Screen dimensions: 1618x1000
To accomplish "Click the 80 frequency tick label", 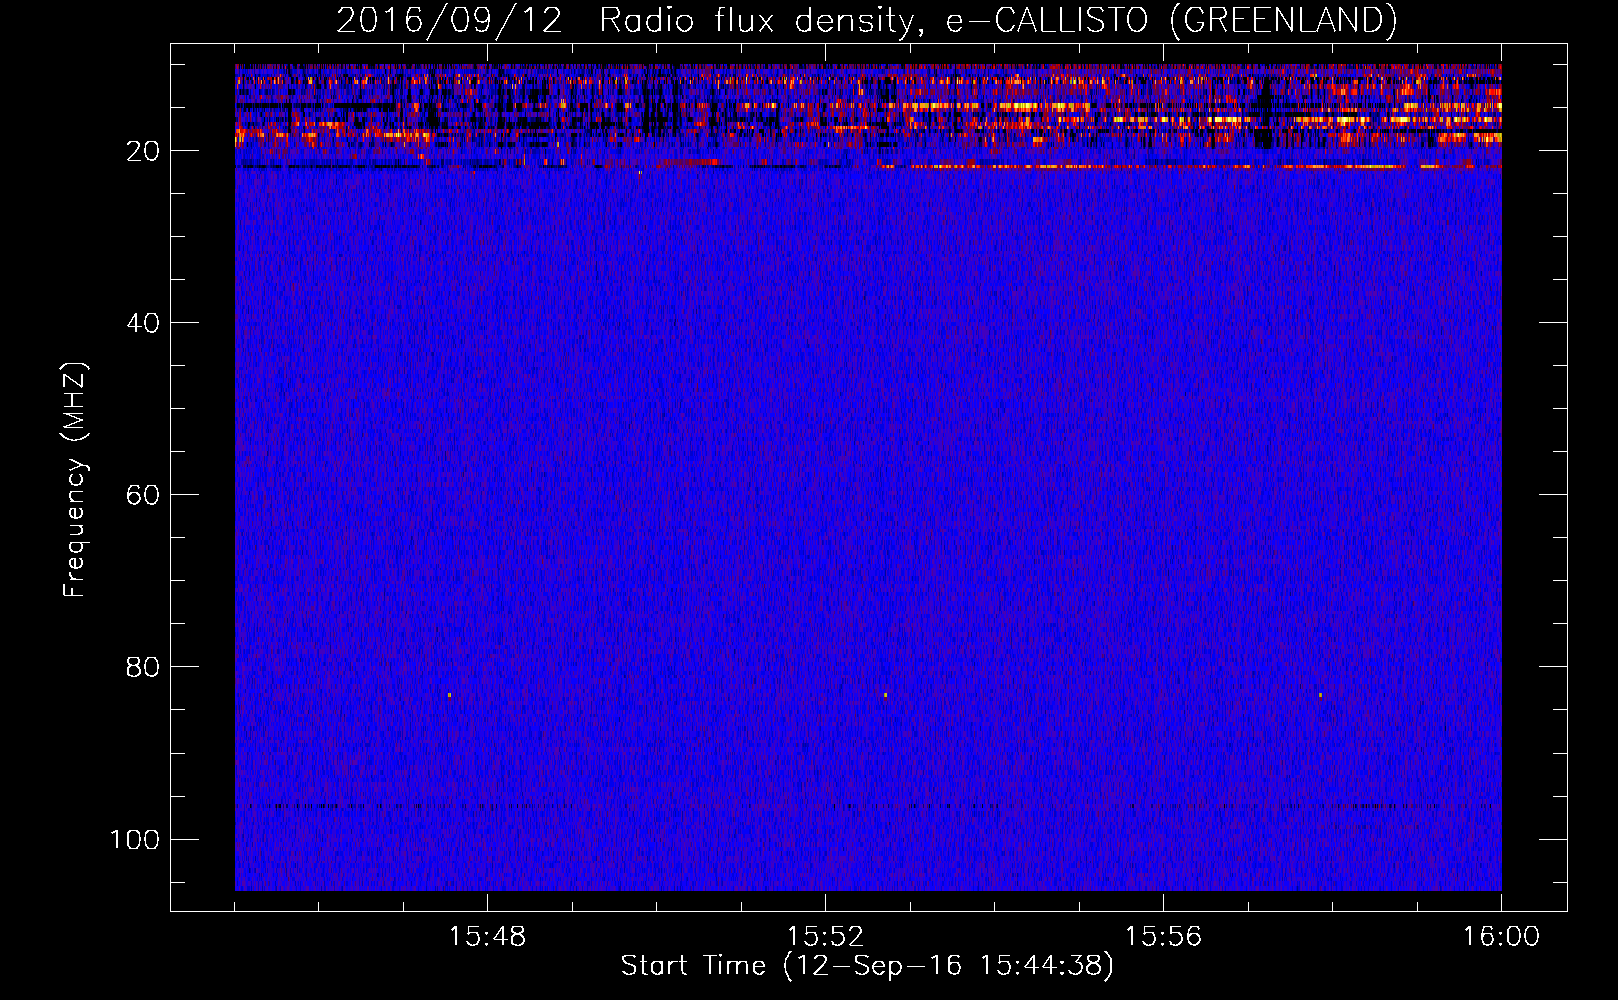I will click(x=143, y=667).
